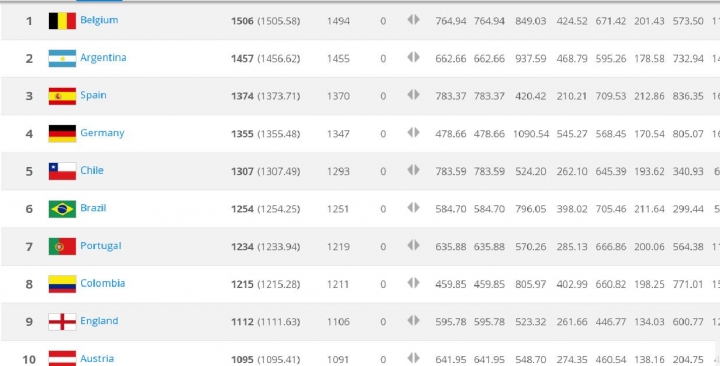Click the Brazil flag icon
This screenshot has width=720, height=366.
coord(62,209)
